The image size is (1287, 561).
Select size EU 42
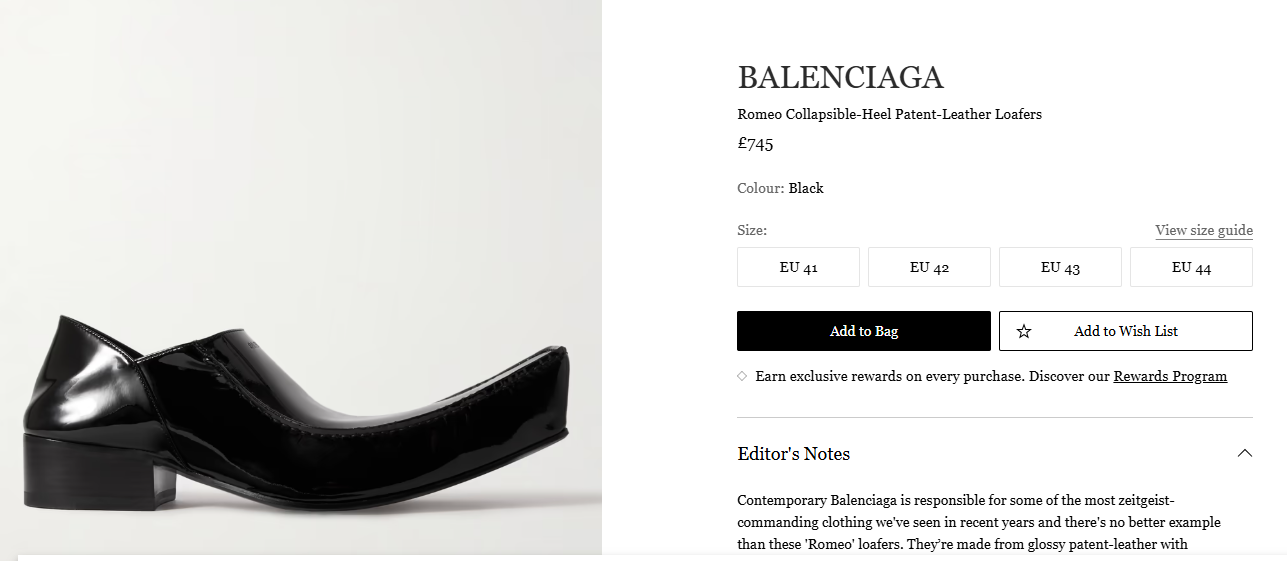tap(929, 267)
